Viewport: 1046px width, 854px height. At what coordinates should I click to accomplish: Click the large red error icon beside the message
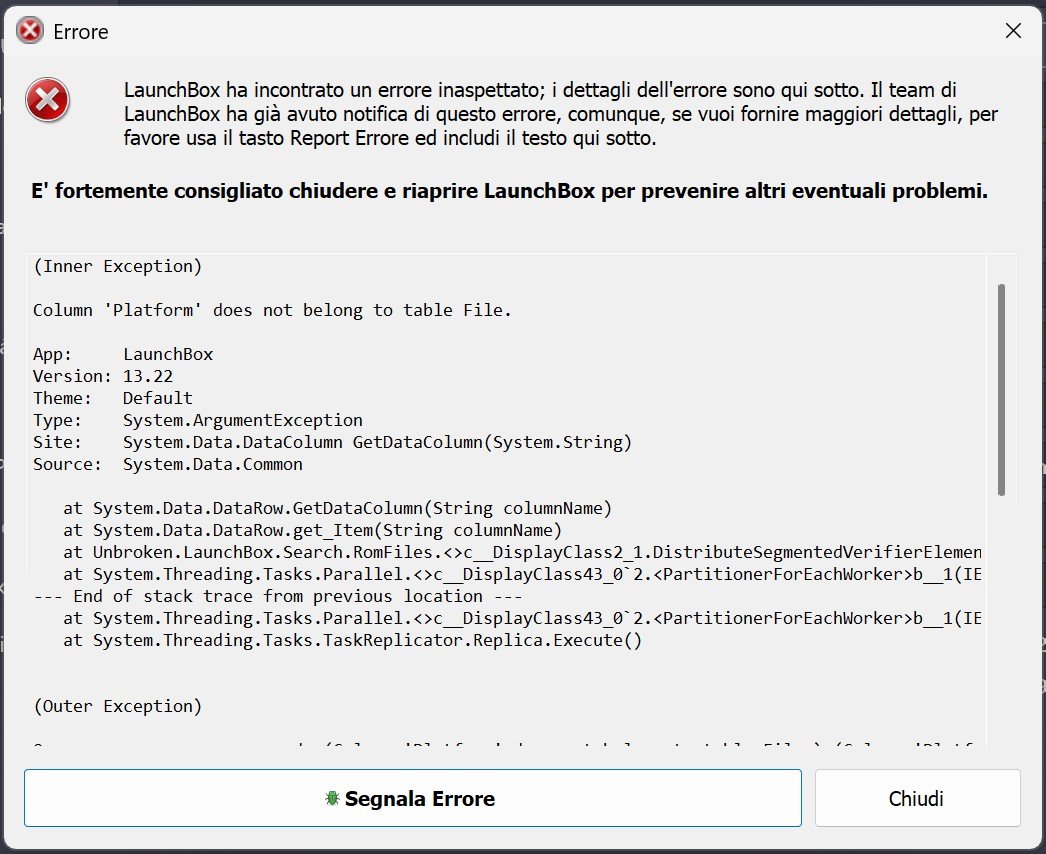[x=47, y=101]
